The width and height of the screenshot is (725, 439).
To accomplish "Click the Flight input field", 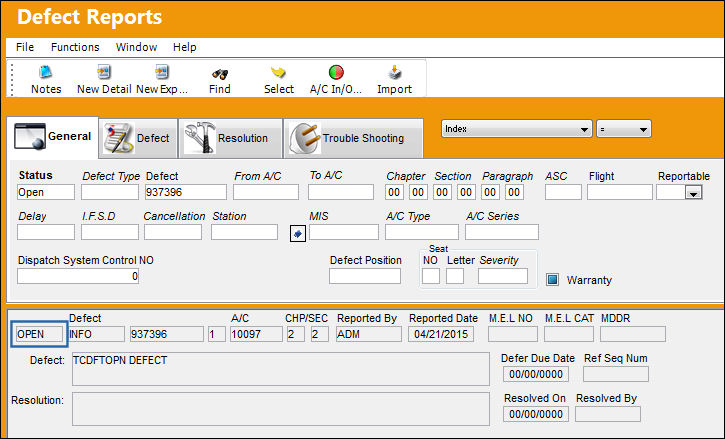I will [x=620, y=192].
